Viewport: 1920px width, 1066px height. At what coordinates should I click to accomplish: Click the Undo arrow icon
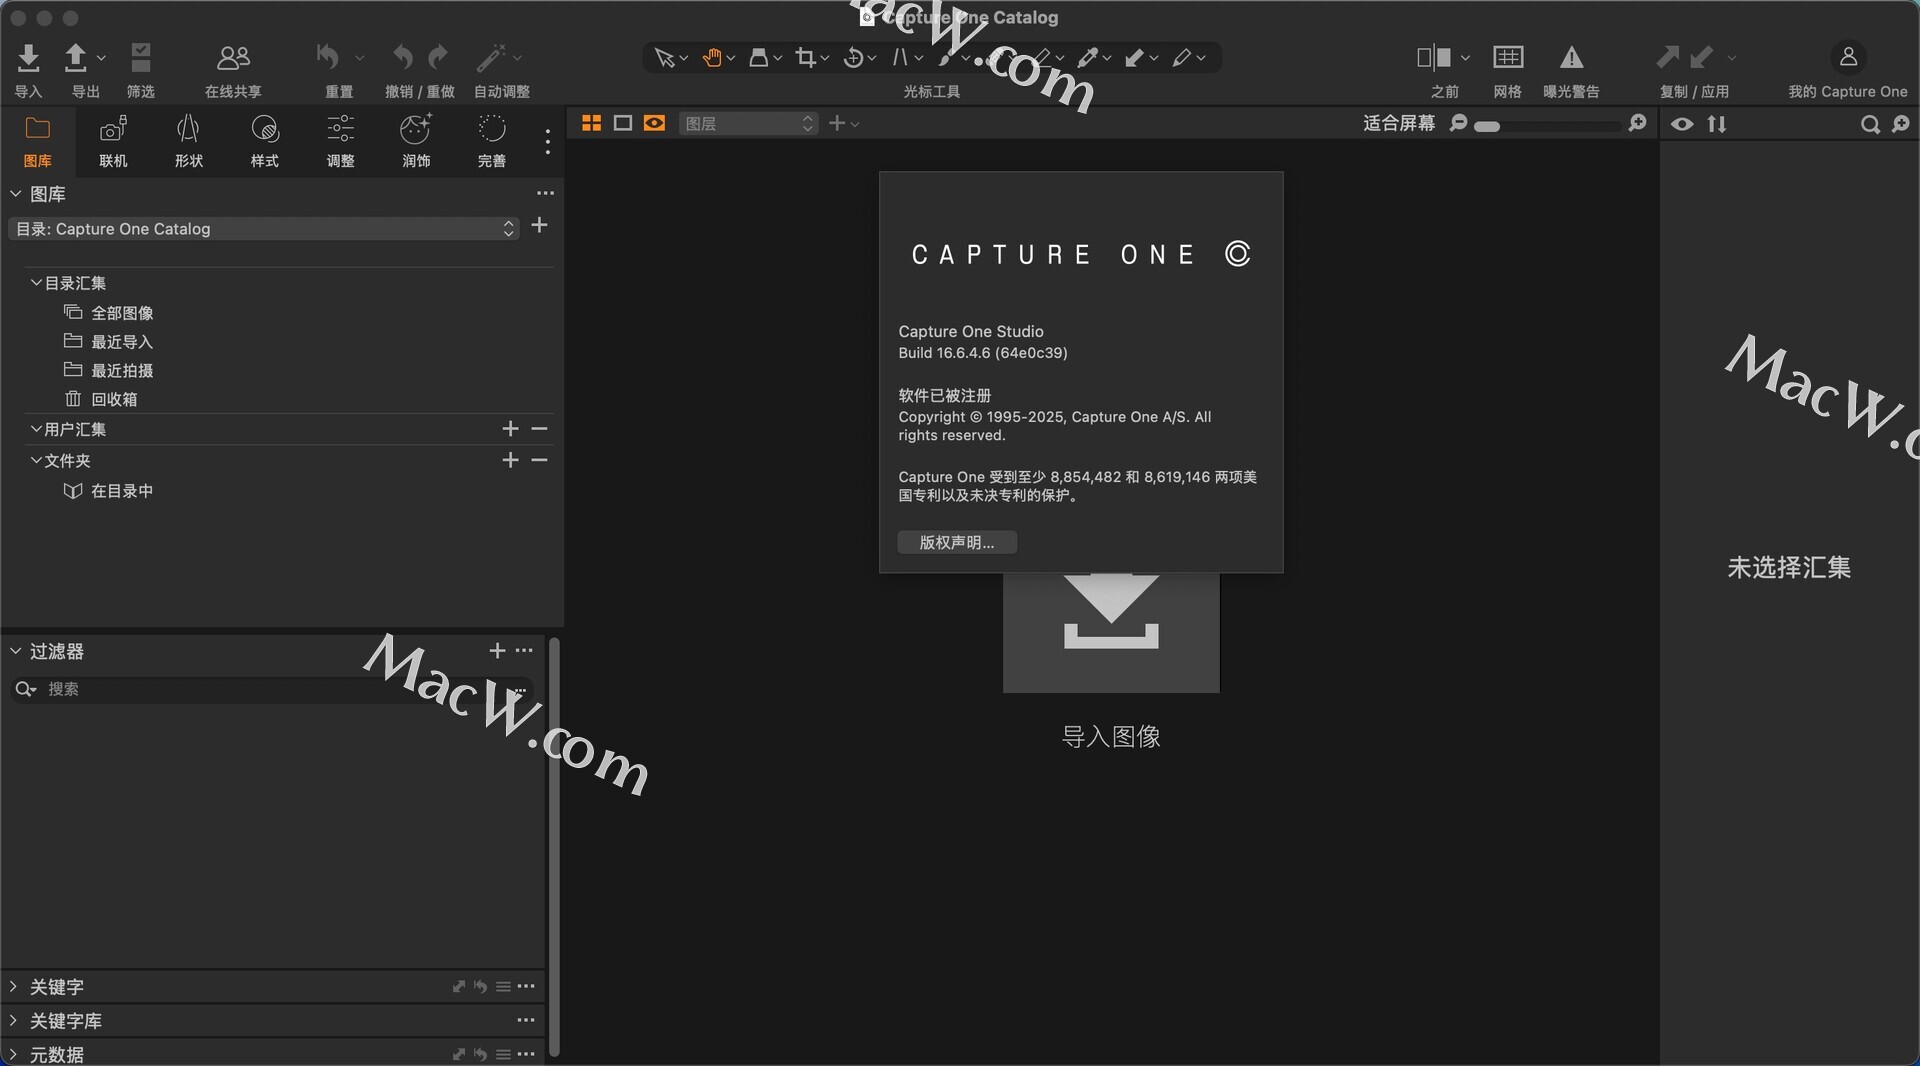tap(402, 57)
